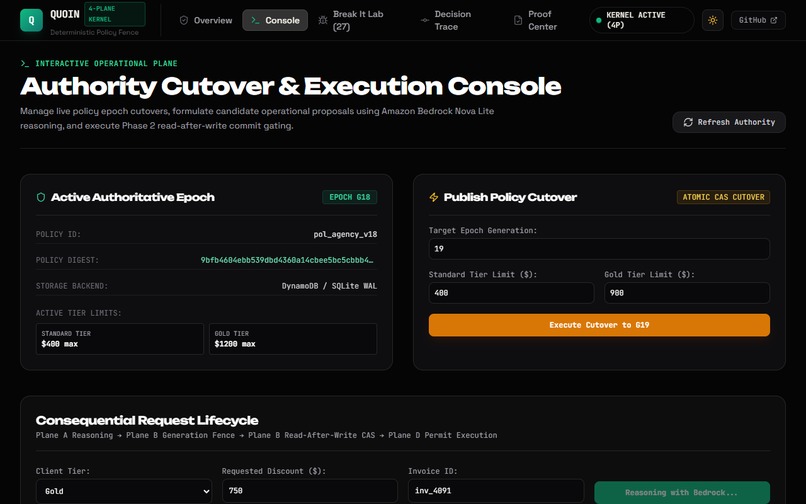The image size is (806, 504).
Task: Click the DynamoDB / SQLite WAL value
Action: coord(329,286)
